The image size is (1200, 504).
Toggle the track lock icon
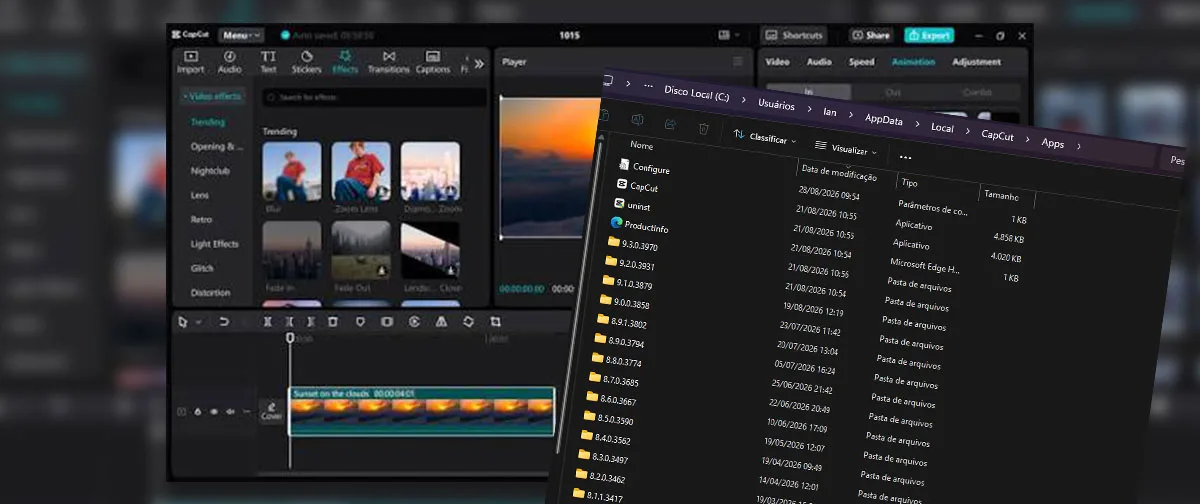(198, 411)
